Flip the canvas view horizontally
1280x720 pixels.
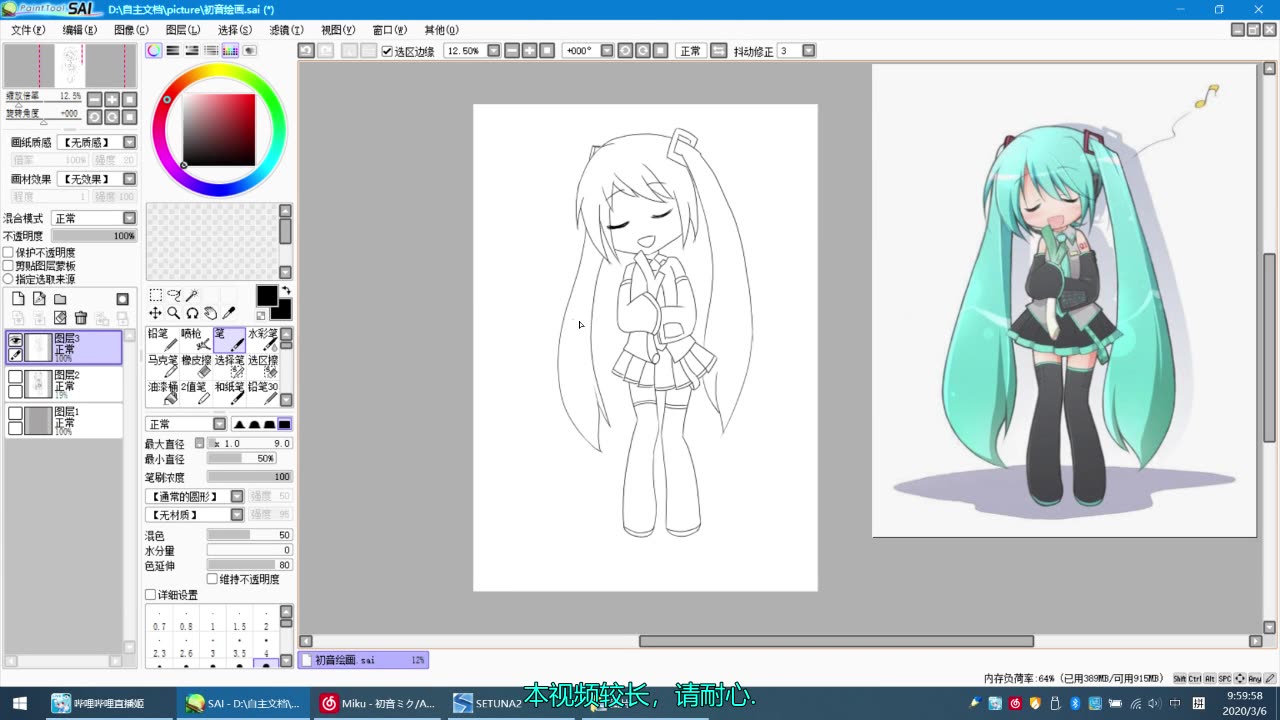pyautogui.click(x=718, y=51)
